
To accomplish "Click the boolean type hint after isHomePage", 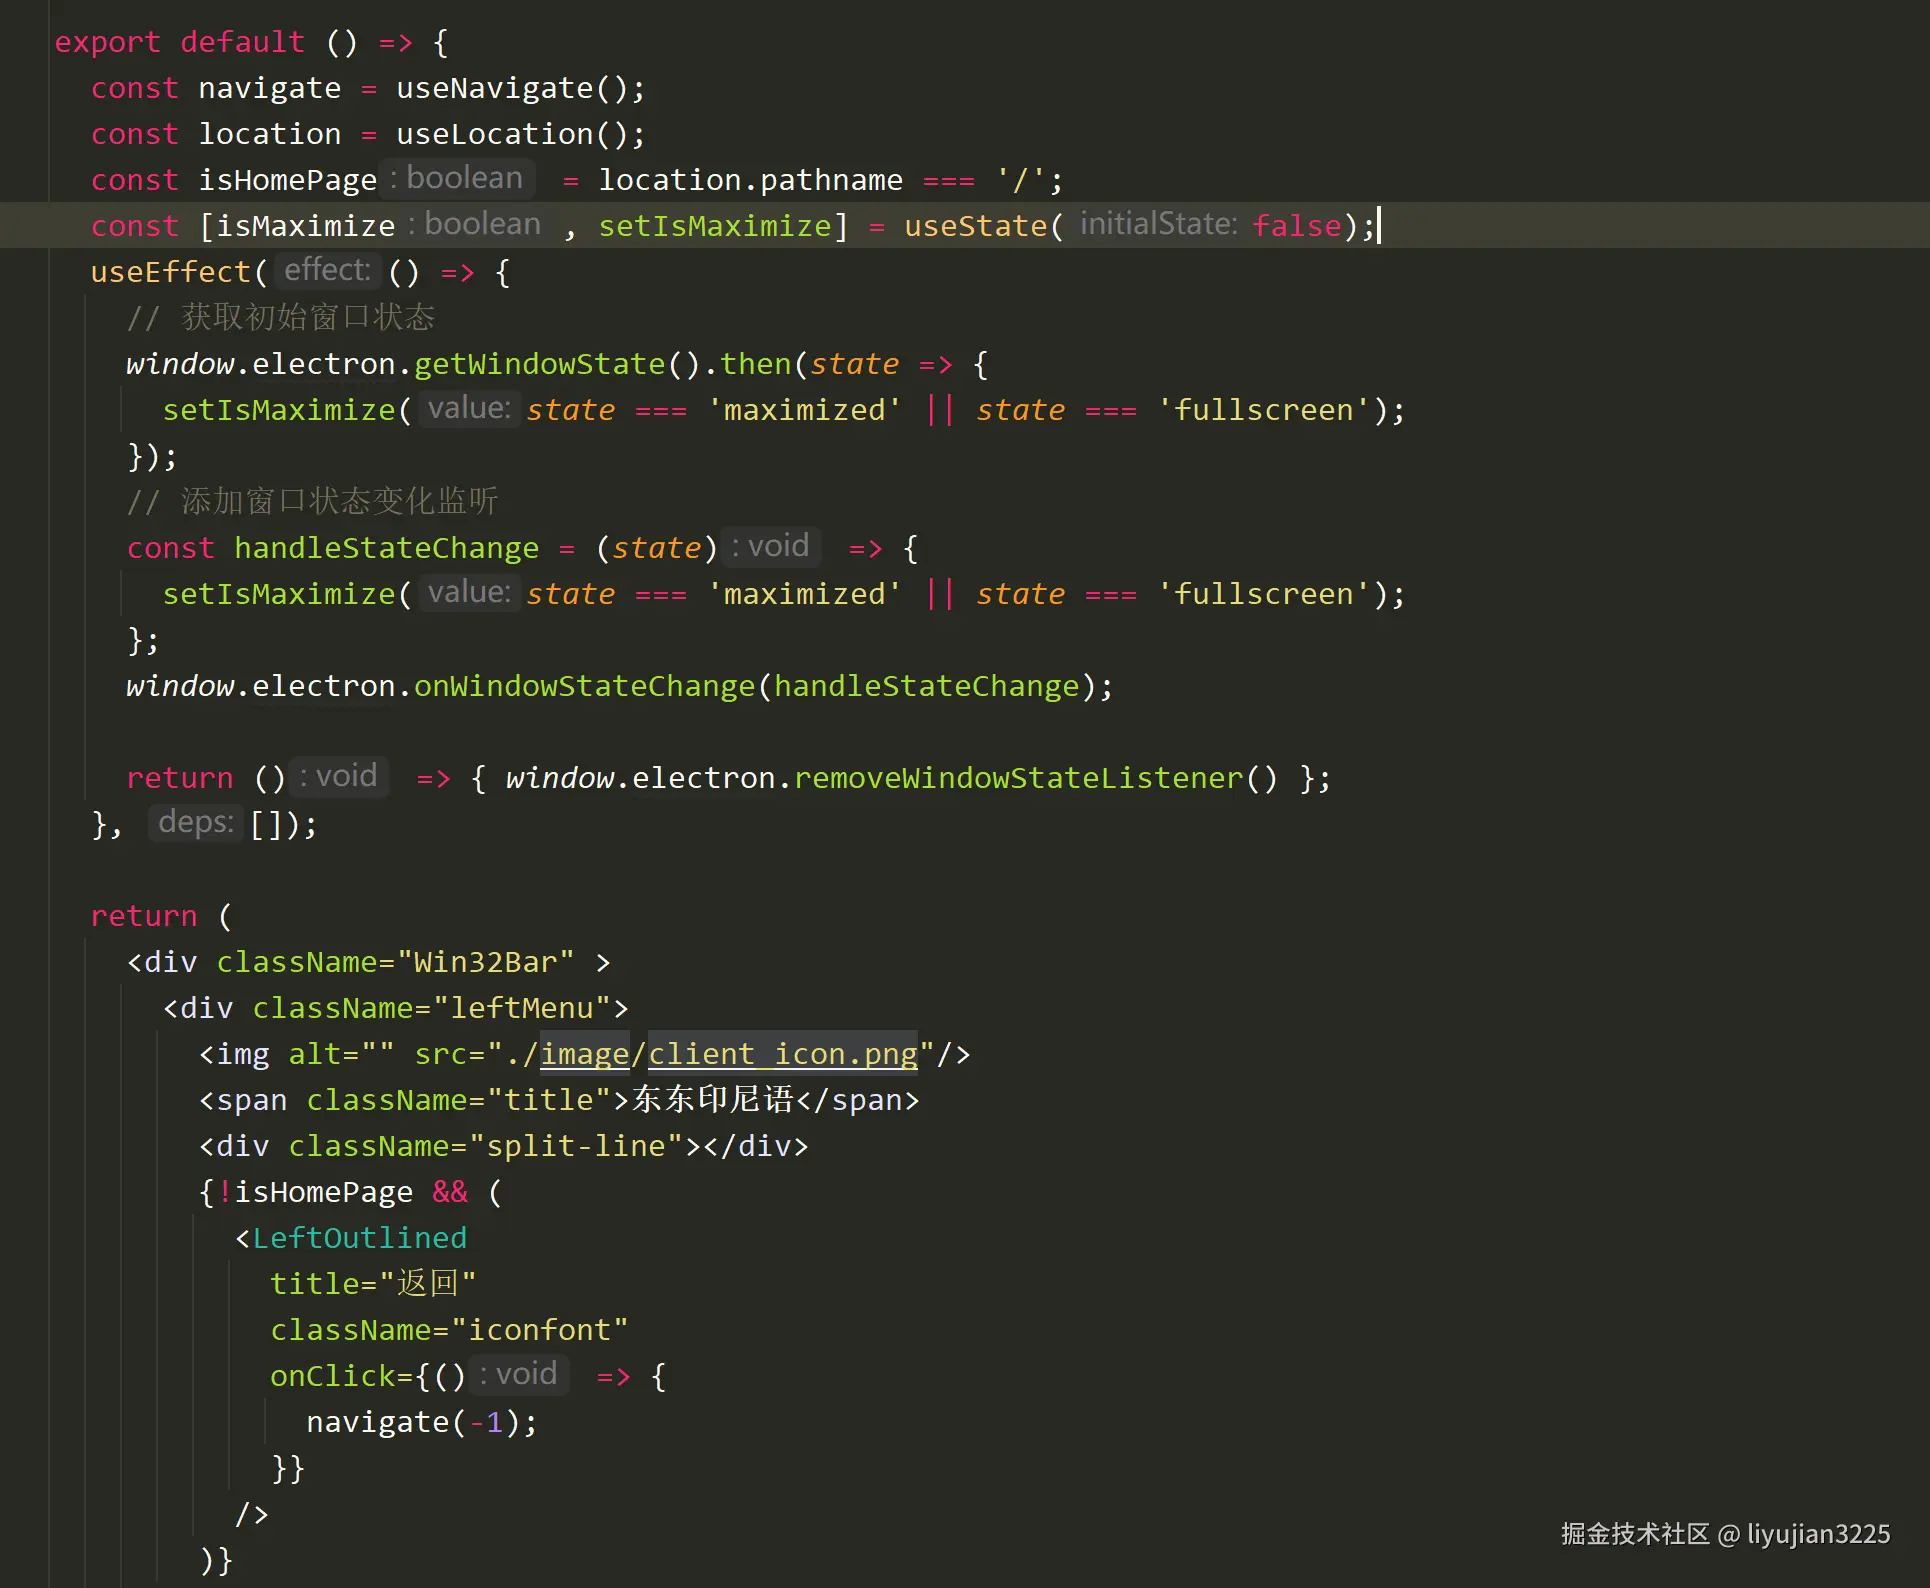I will coord(457,179).
